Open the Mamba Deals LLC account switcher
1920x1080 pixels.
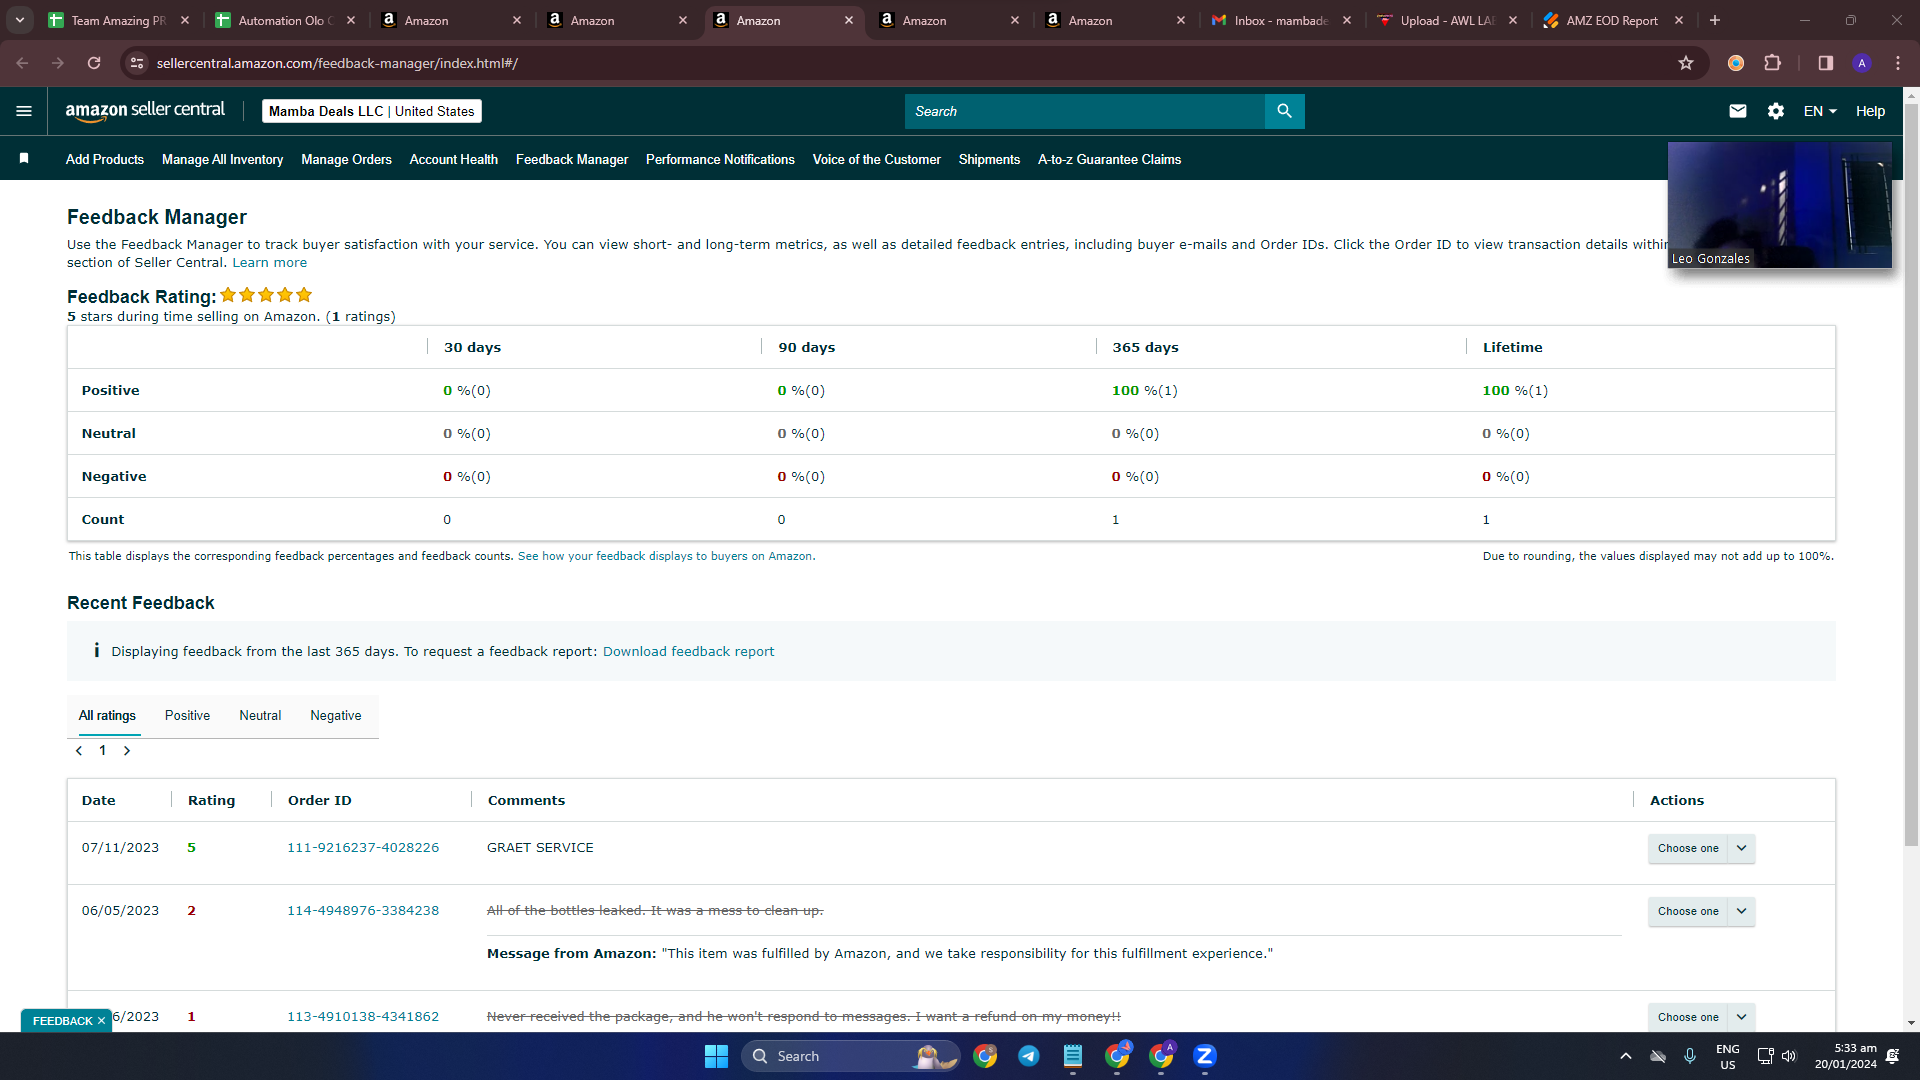tap(372, 111)
